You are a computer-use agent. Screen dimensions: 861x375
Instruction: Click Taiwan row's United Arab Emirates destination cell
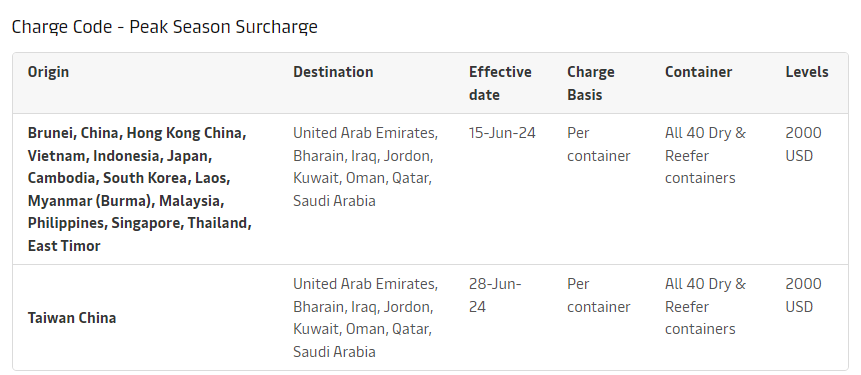click(365, 318)
